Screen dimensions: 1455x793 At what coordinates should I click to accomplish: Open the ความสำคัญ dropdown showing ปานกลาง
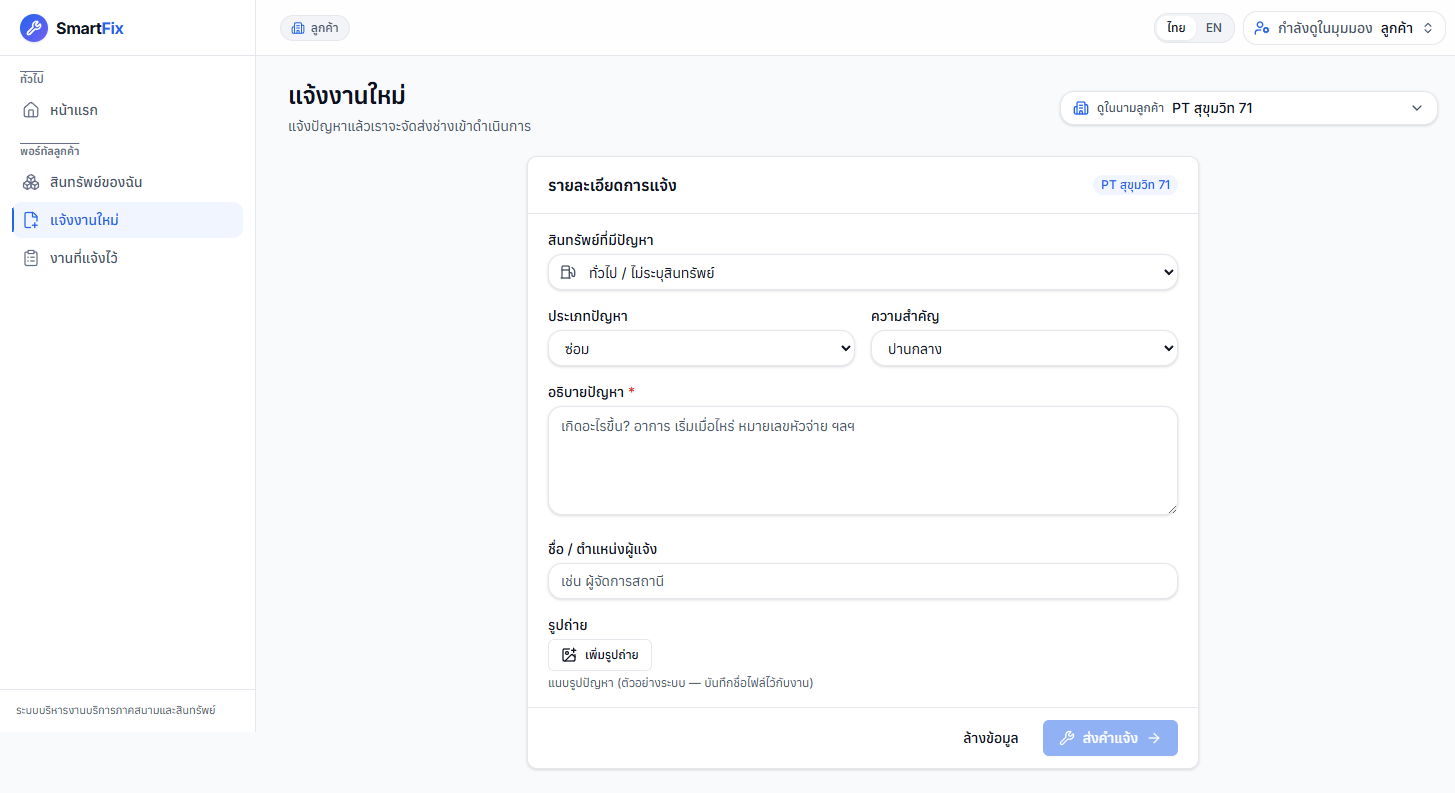(1024, 349)
